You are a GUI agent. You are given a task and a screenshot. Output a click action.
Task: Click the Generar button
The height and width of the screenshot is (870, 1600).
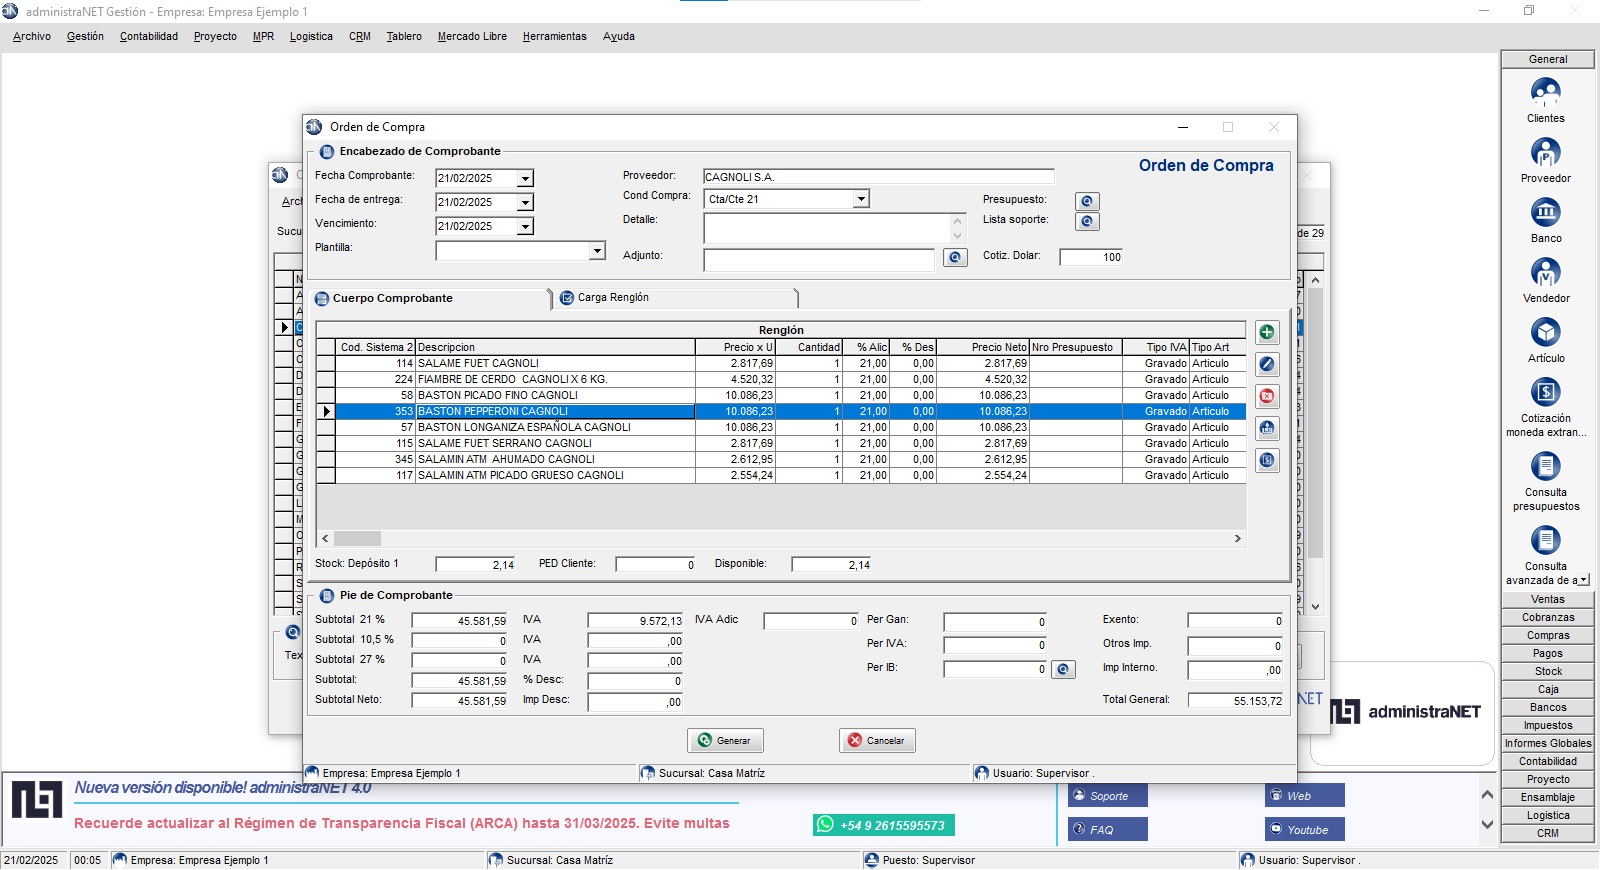(725, 740)
